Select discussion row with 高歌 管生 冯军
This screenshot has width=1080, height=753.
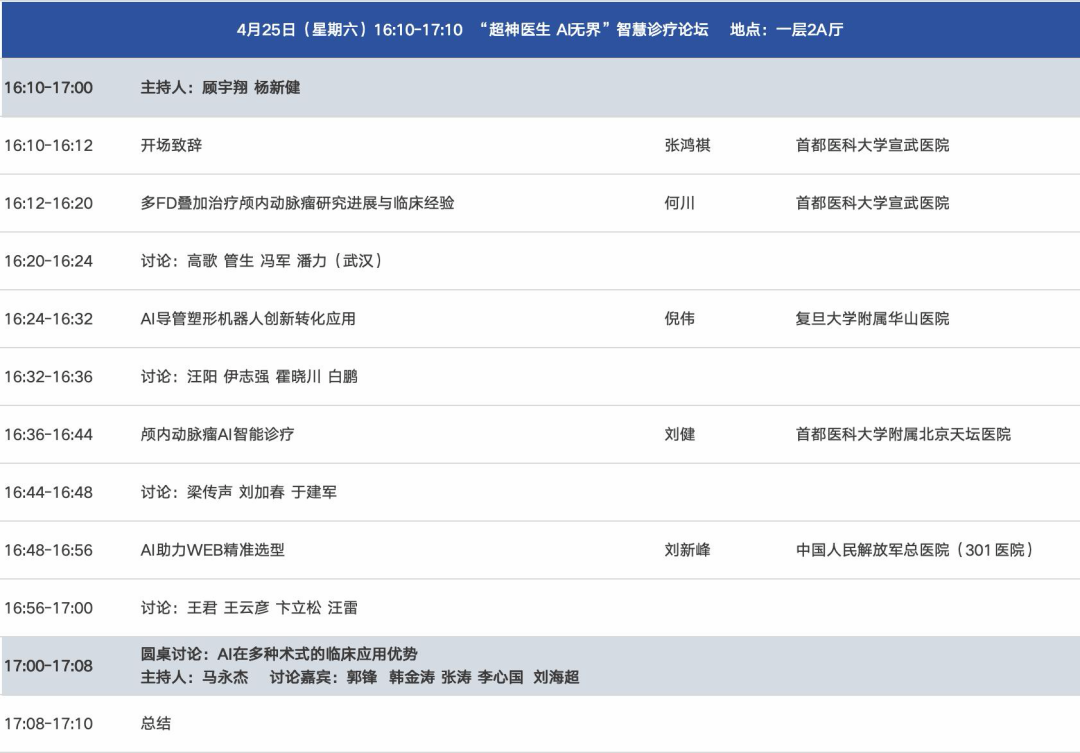[x=261, y=261]
